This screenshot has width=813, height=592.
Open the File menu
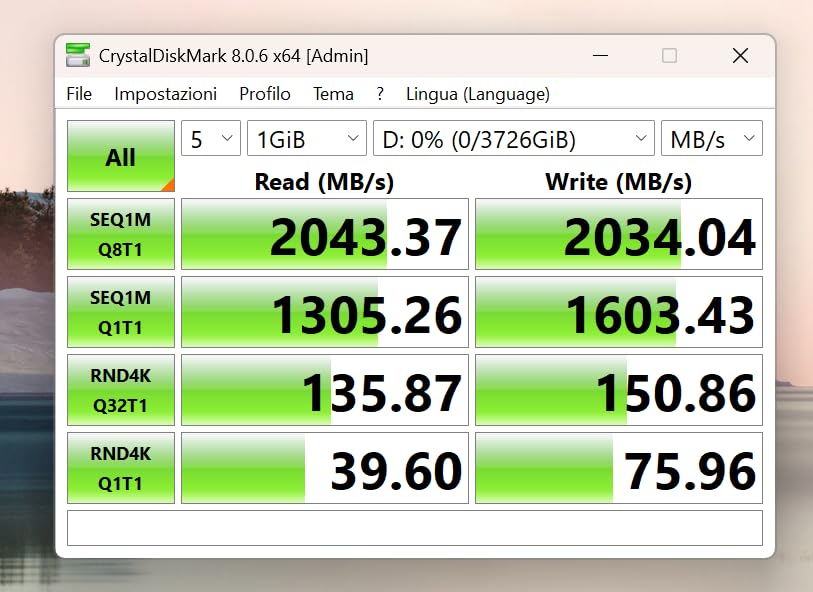click(79, 94)
